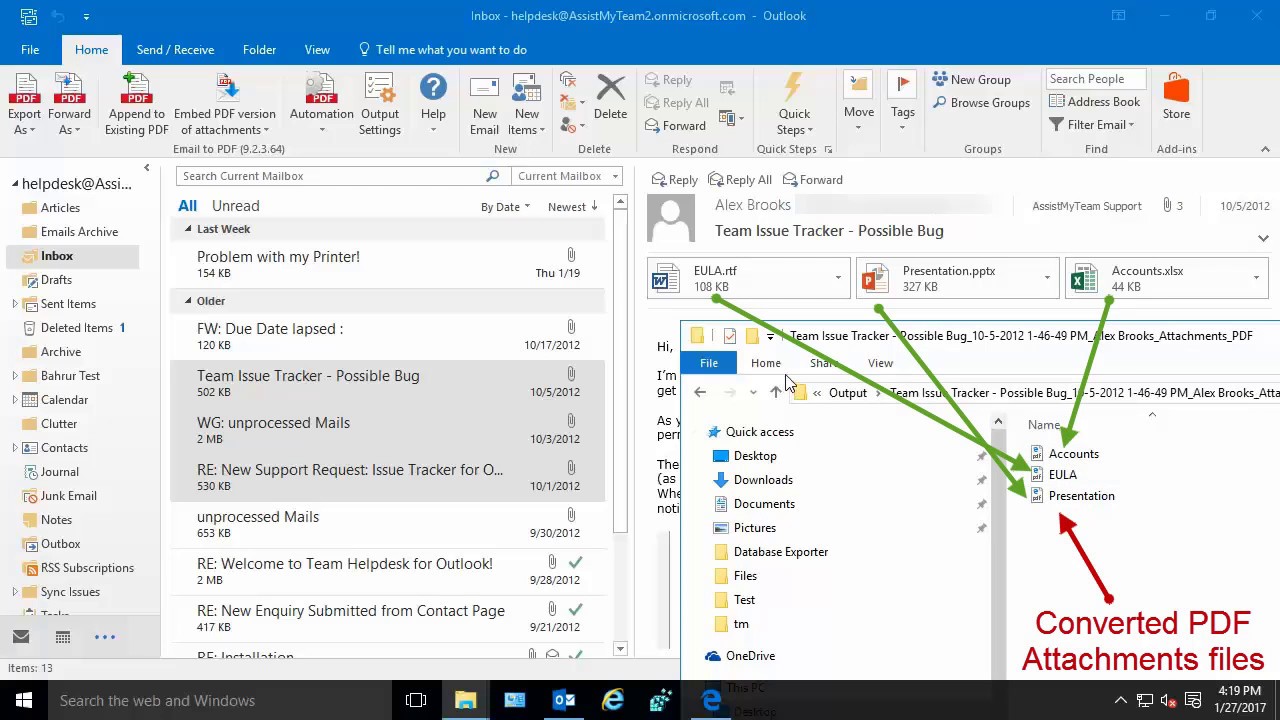This screenshot has width=1280, height=720.
Task: Open EULA.rtf attachment dropdown arrow
Action: 838,278
